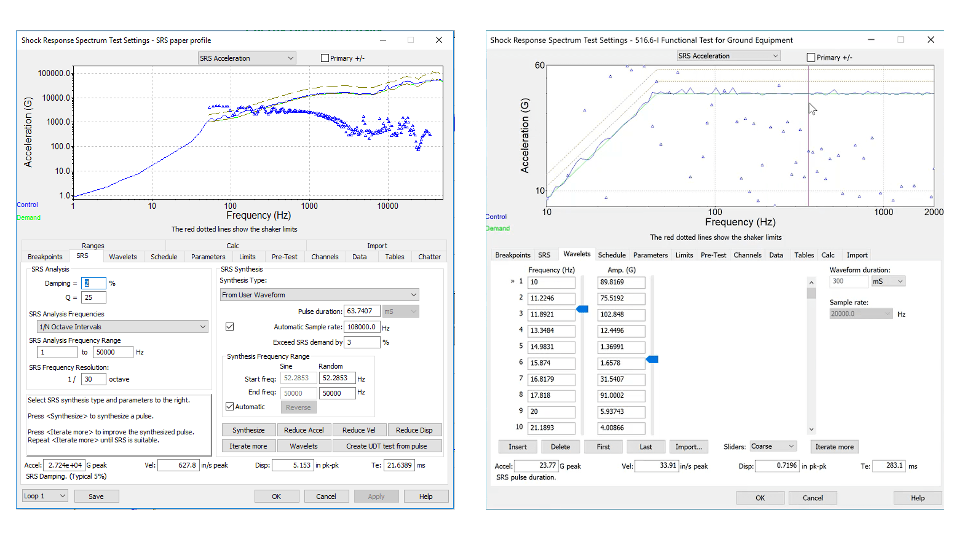
Task: Click Iterate more in SRS Synthesis panel
Action: click(x=249, y=446)
